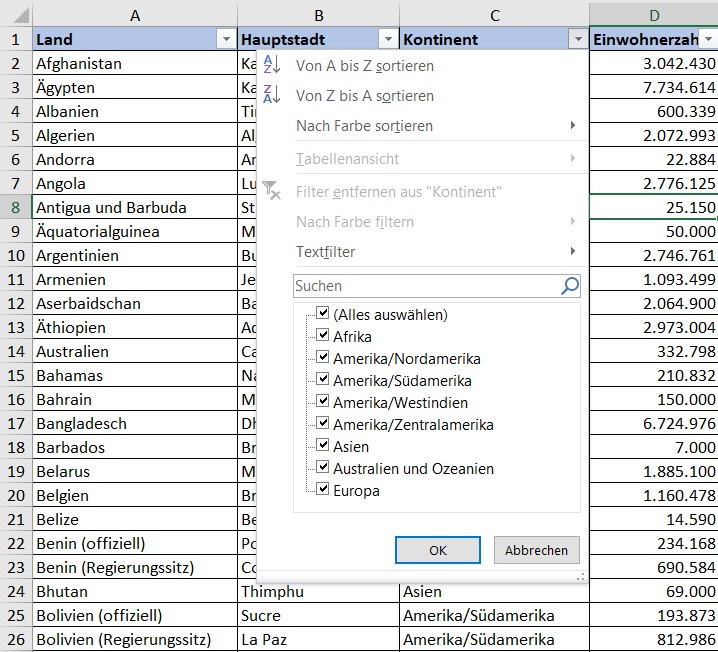Open filter dropdown for Hauptstadt column
The height and width of the screenshot is (652, 718).
387,40
